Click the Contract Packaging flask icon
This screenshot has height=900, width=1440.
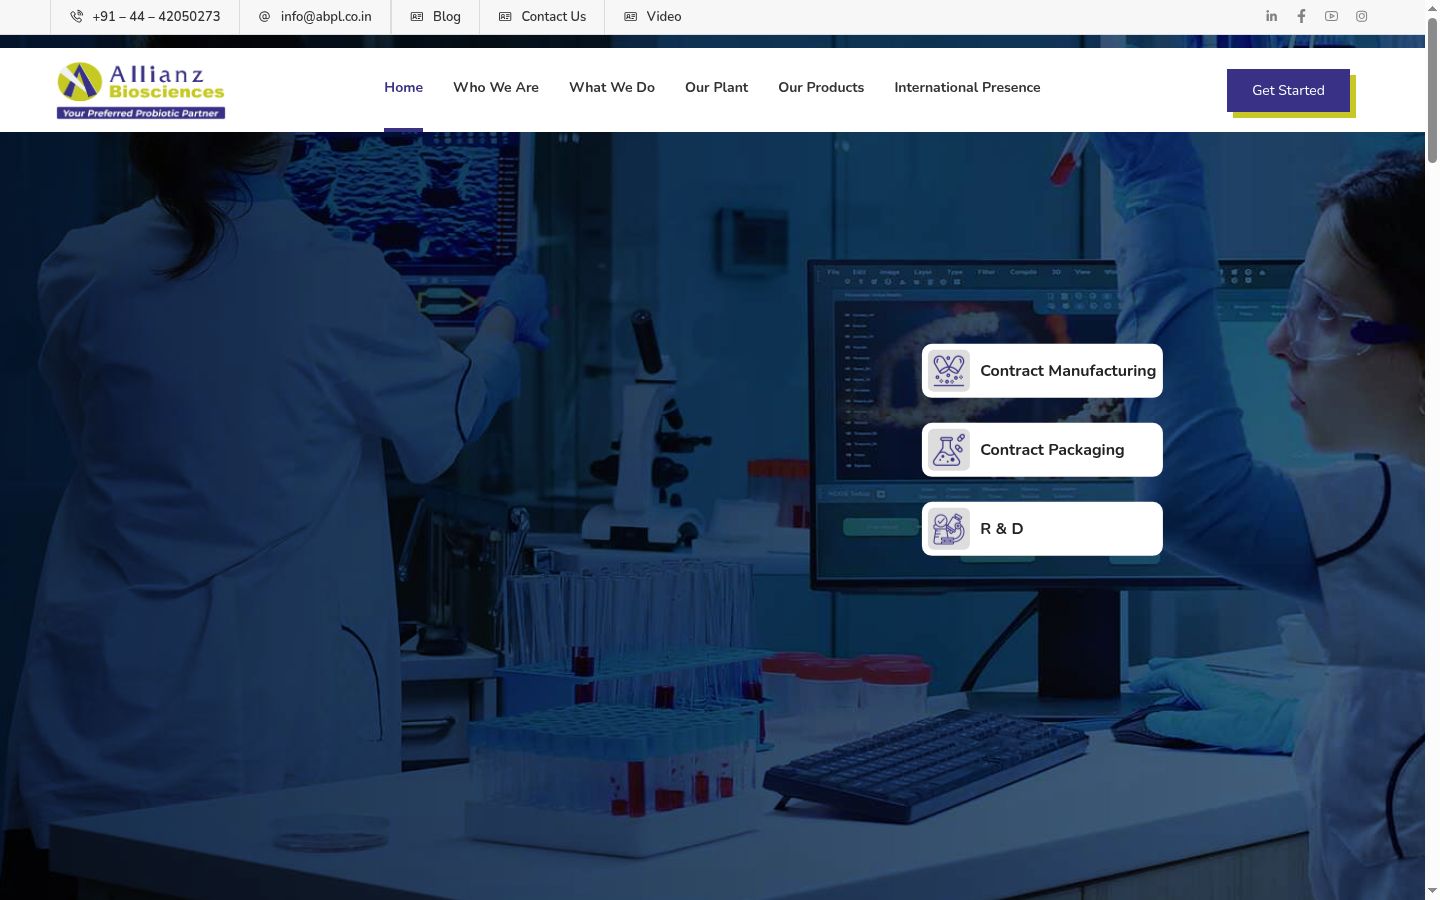(x=948, y=450)
